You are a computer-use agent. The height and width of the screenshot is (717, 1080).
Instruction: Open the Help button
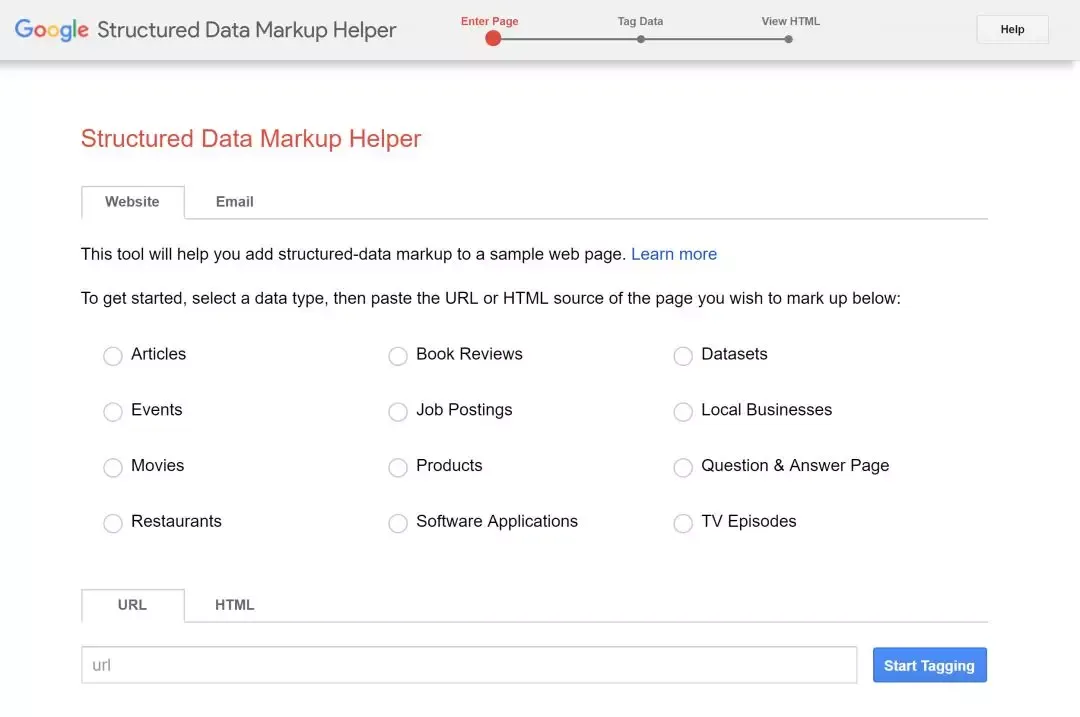1012,30
